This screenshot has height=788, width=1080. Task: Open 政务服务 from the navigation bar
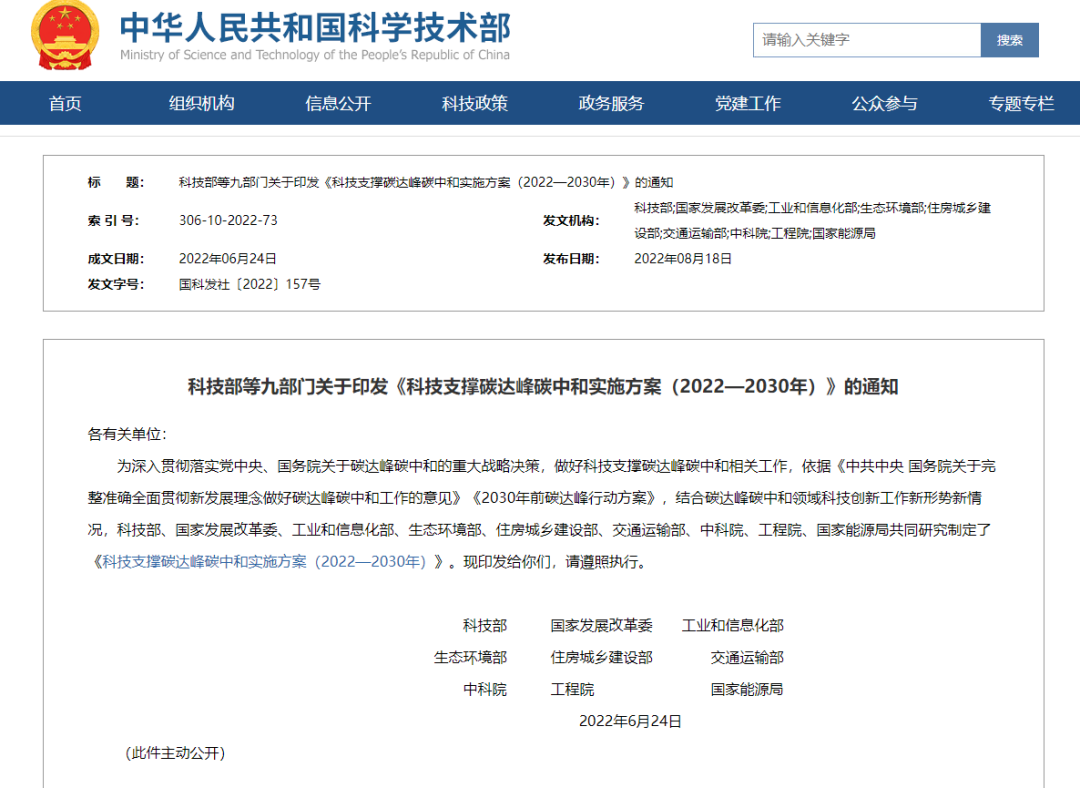[611, 103]
